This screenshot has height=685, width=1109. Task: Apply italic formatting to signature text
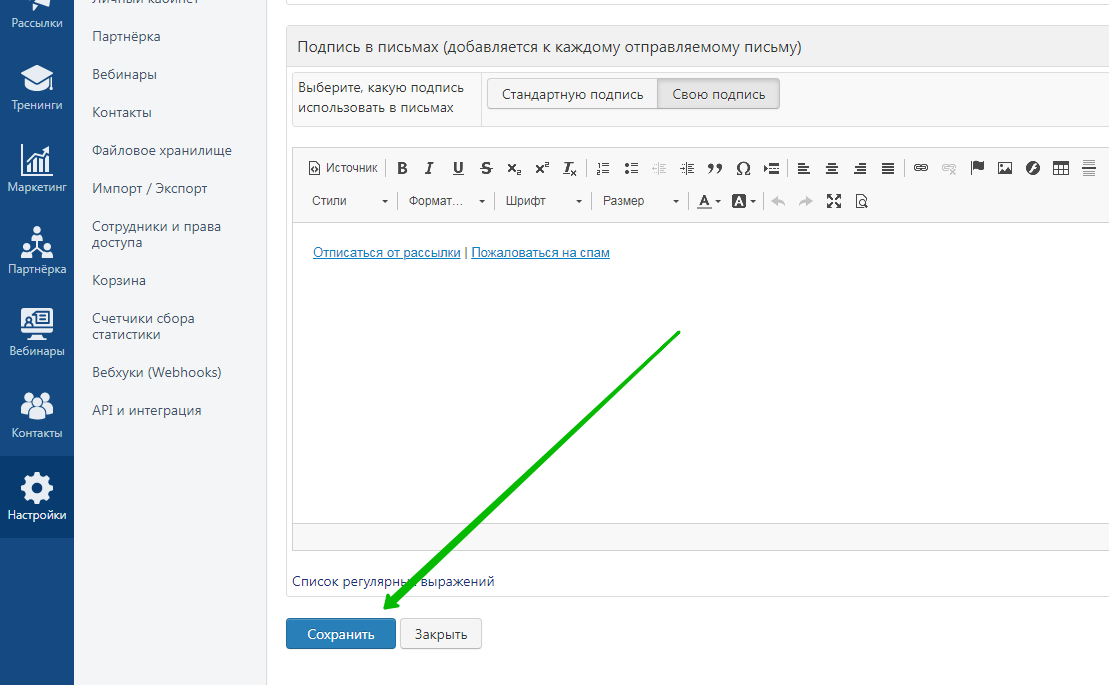pyautogui.click(x=430, y=168)
